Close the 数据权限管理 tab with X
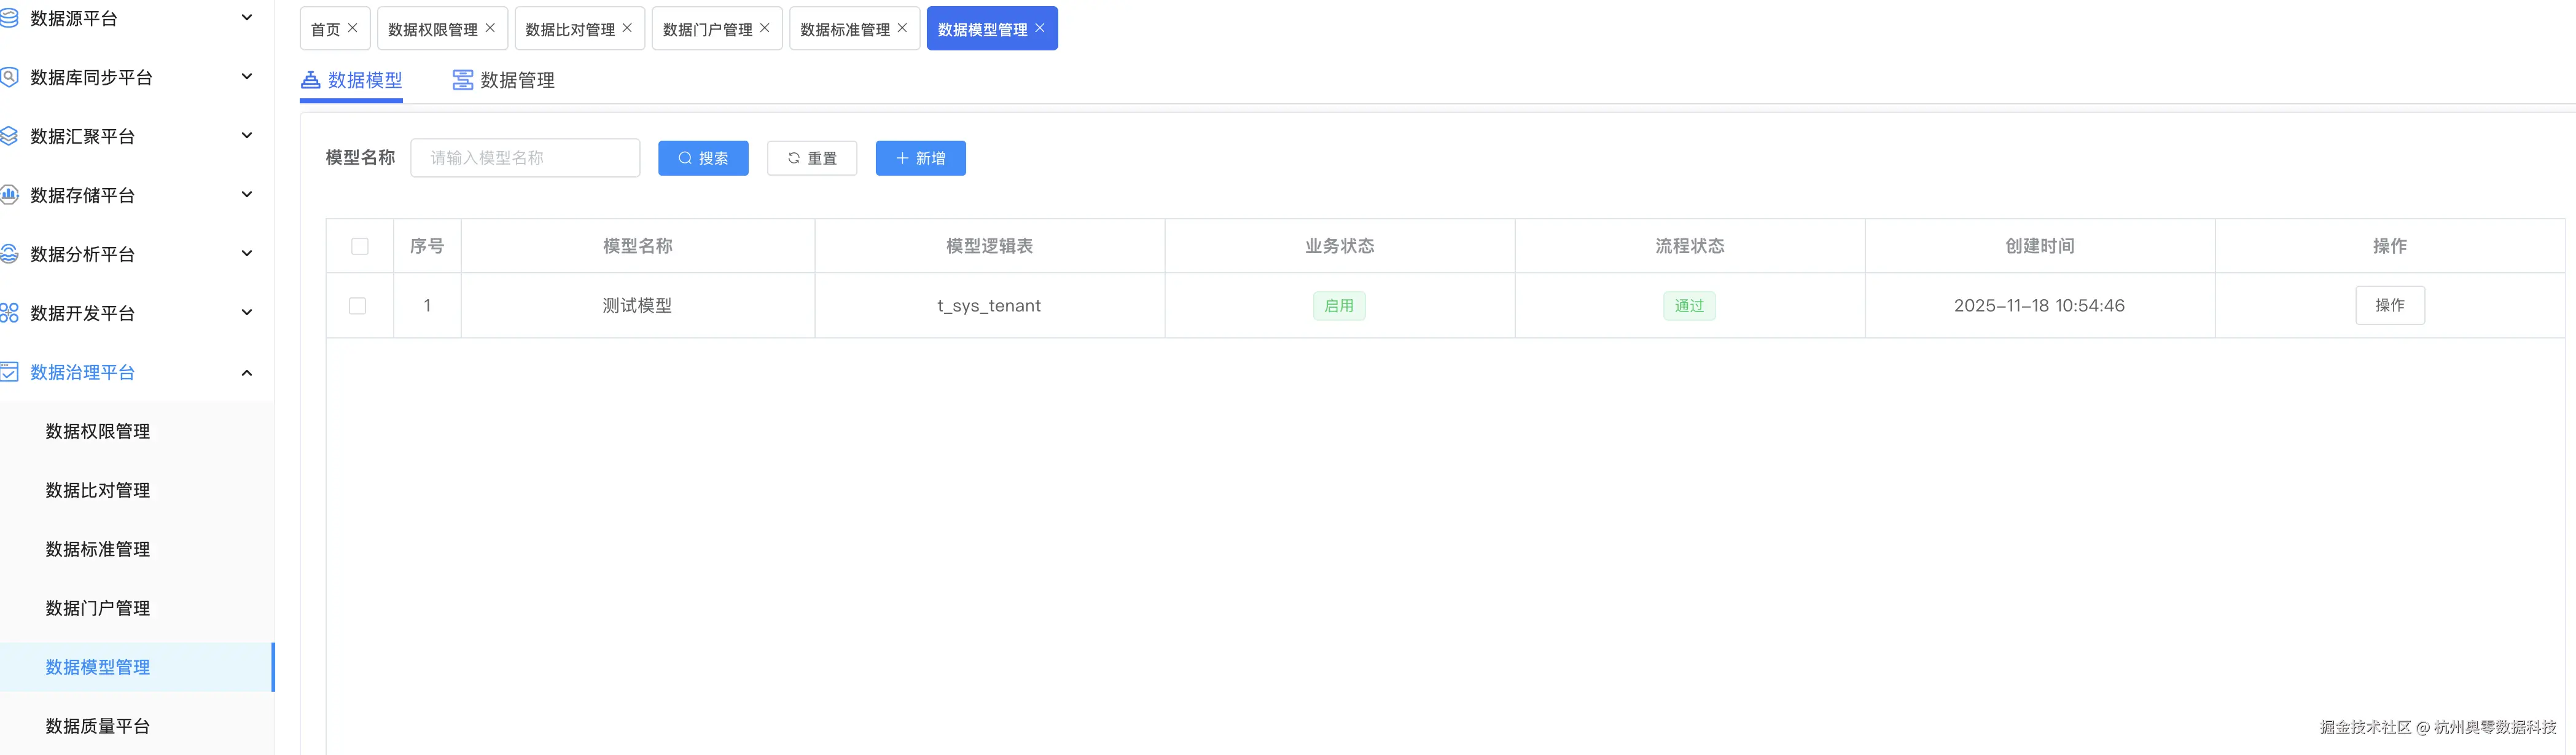Viewport: 2576px width, 755px height. (490, 28)
